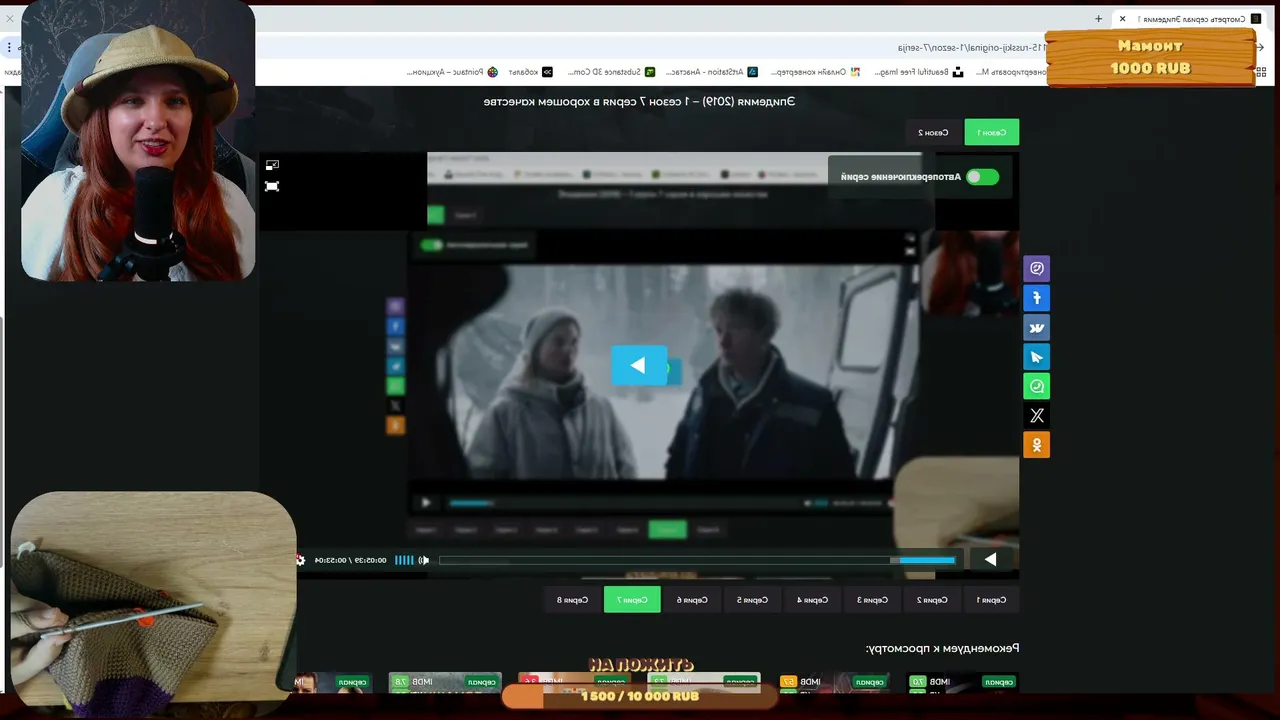Share the episode on X
Viewport: 1280px width, 720px height.
coord(1036,415)
